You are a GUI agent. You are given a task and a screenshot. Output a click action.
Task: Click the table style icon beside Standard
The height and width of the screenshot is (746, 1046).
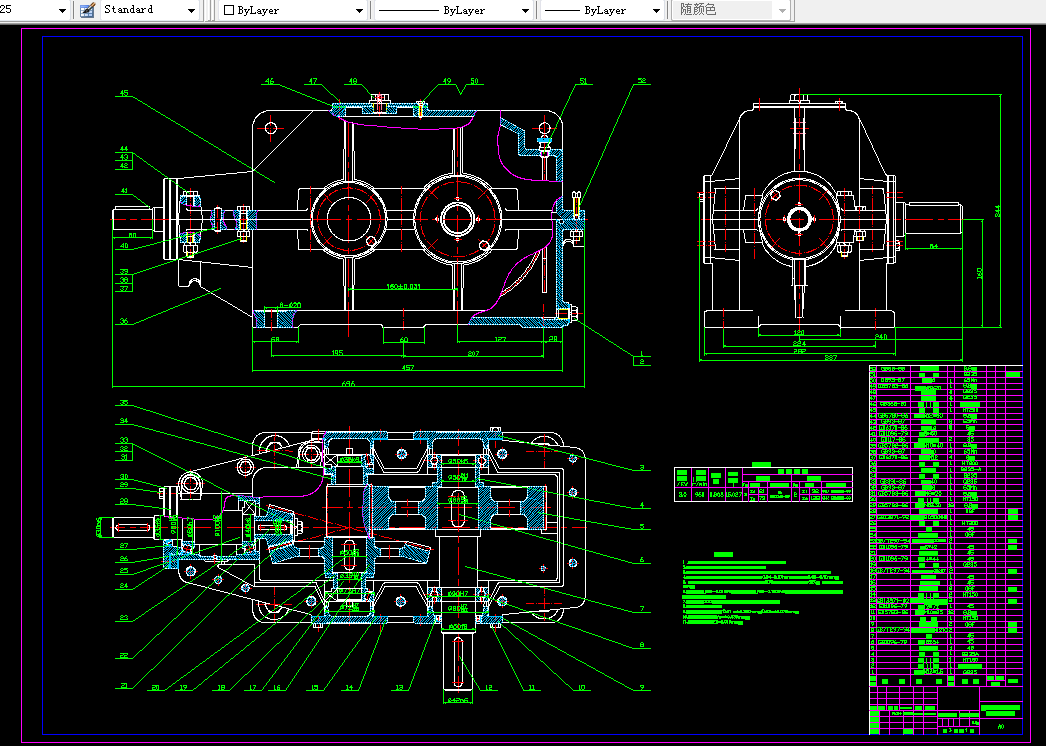pos(87,10)
